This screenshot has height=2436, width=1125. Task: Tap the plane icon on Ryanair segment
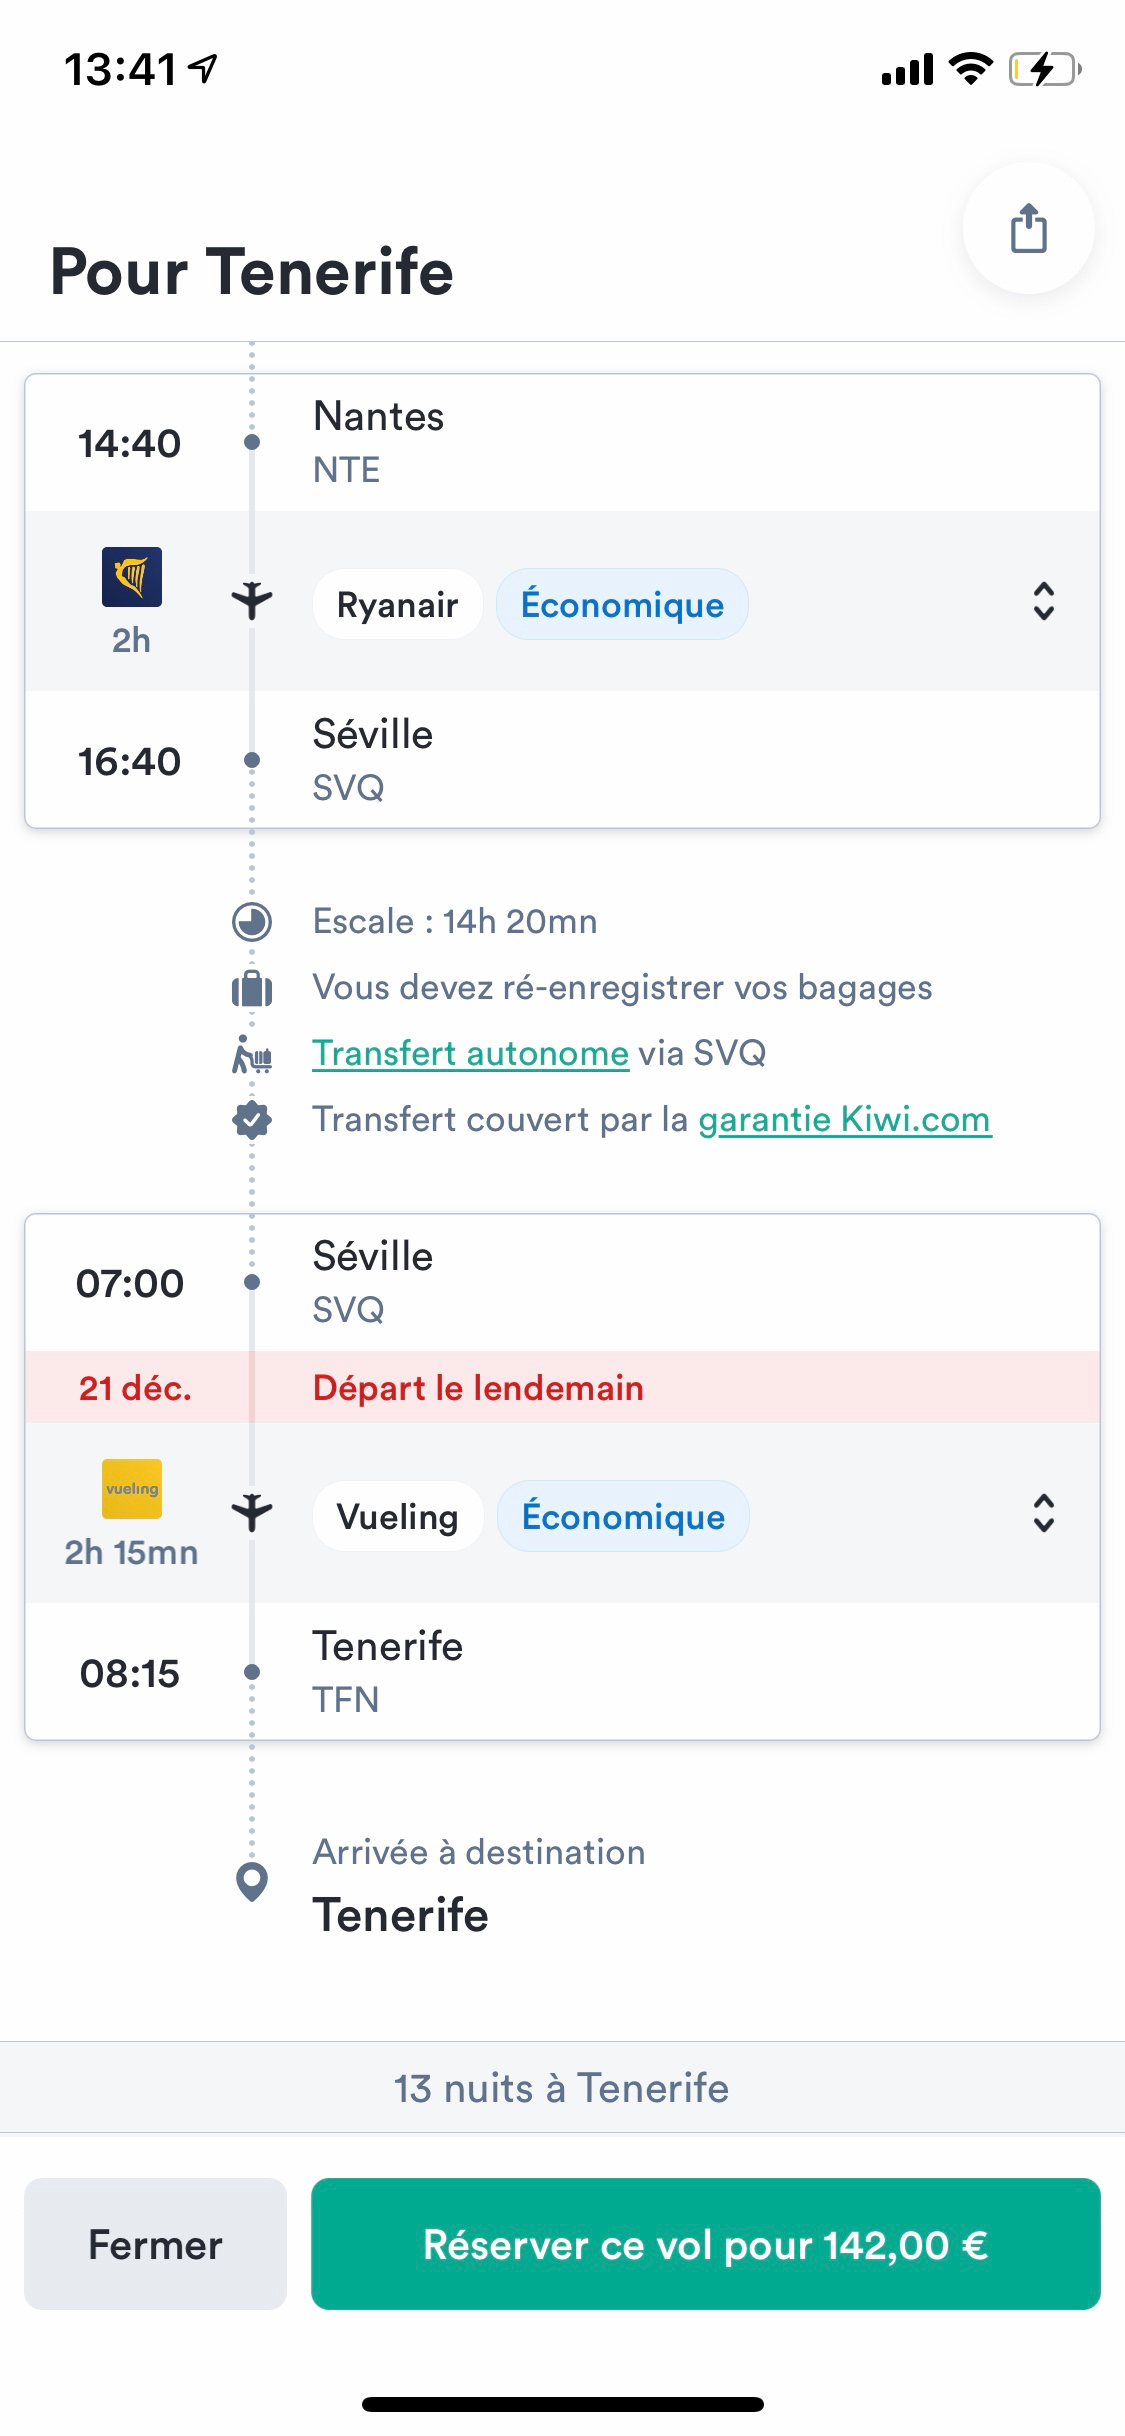pos(252,601)
